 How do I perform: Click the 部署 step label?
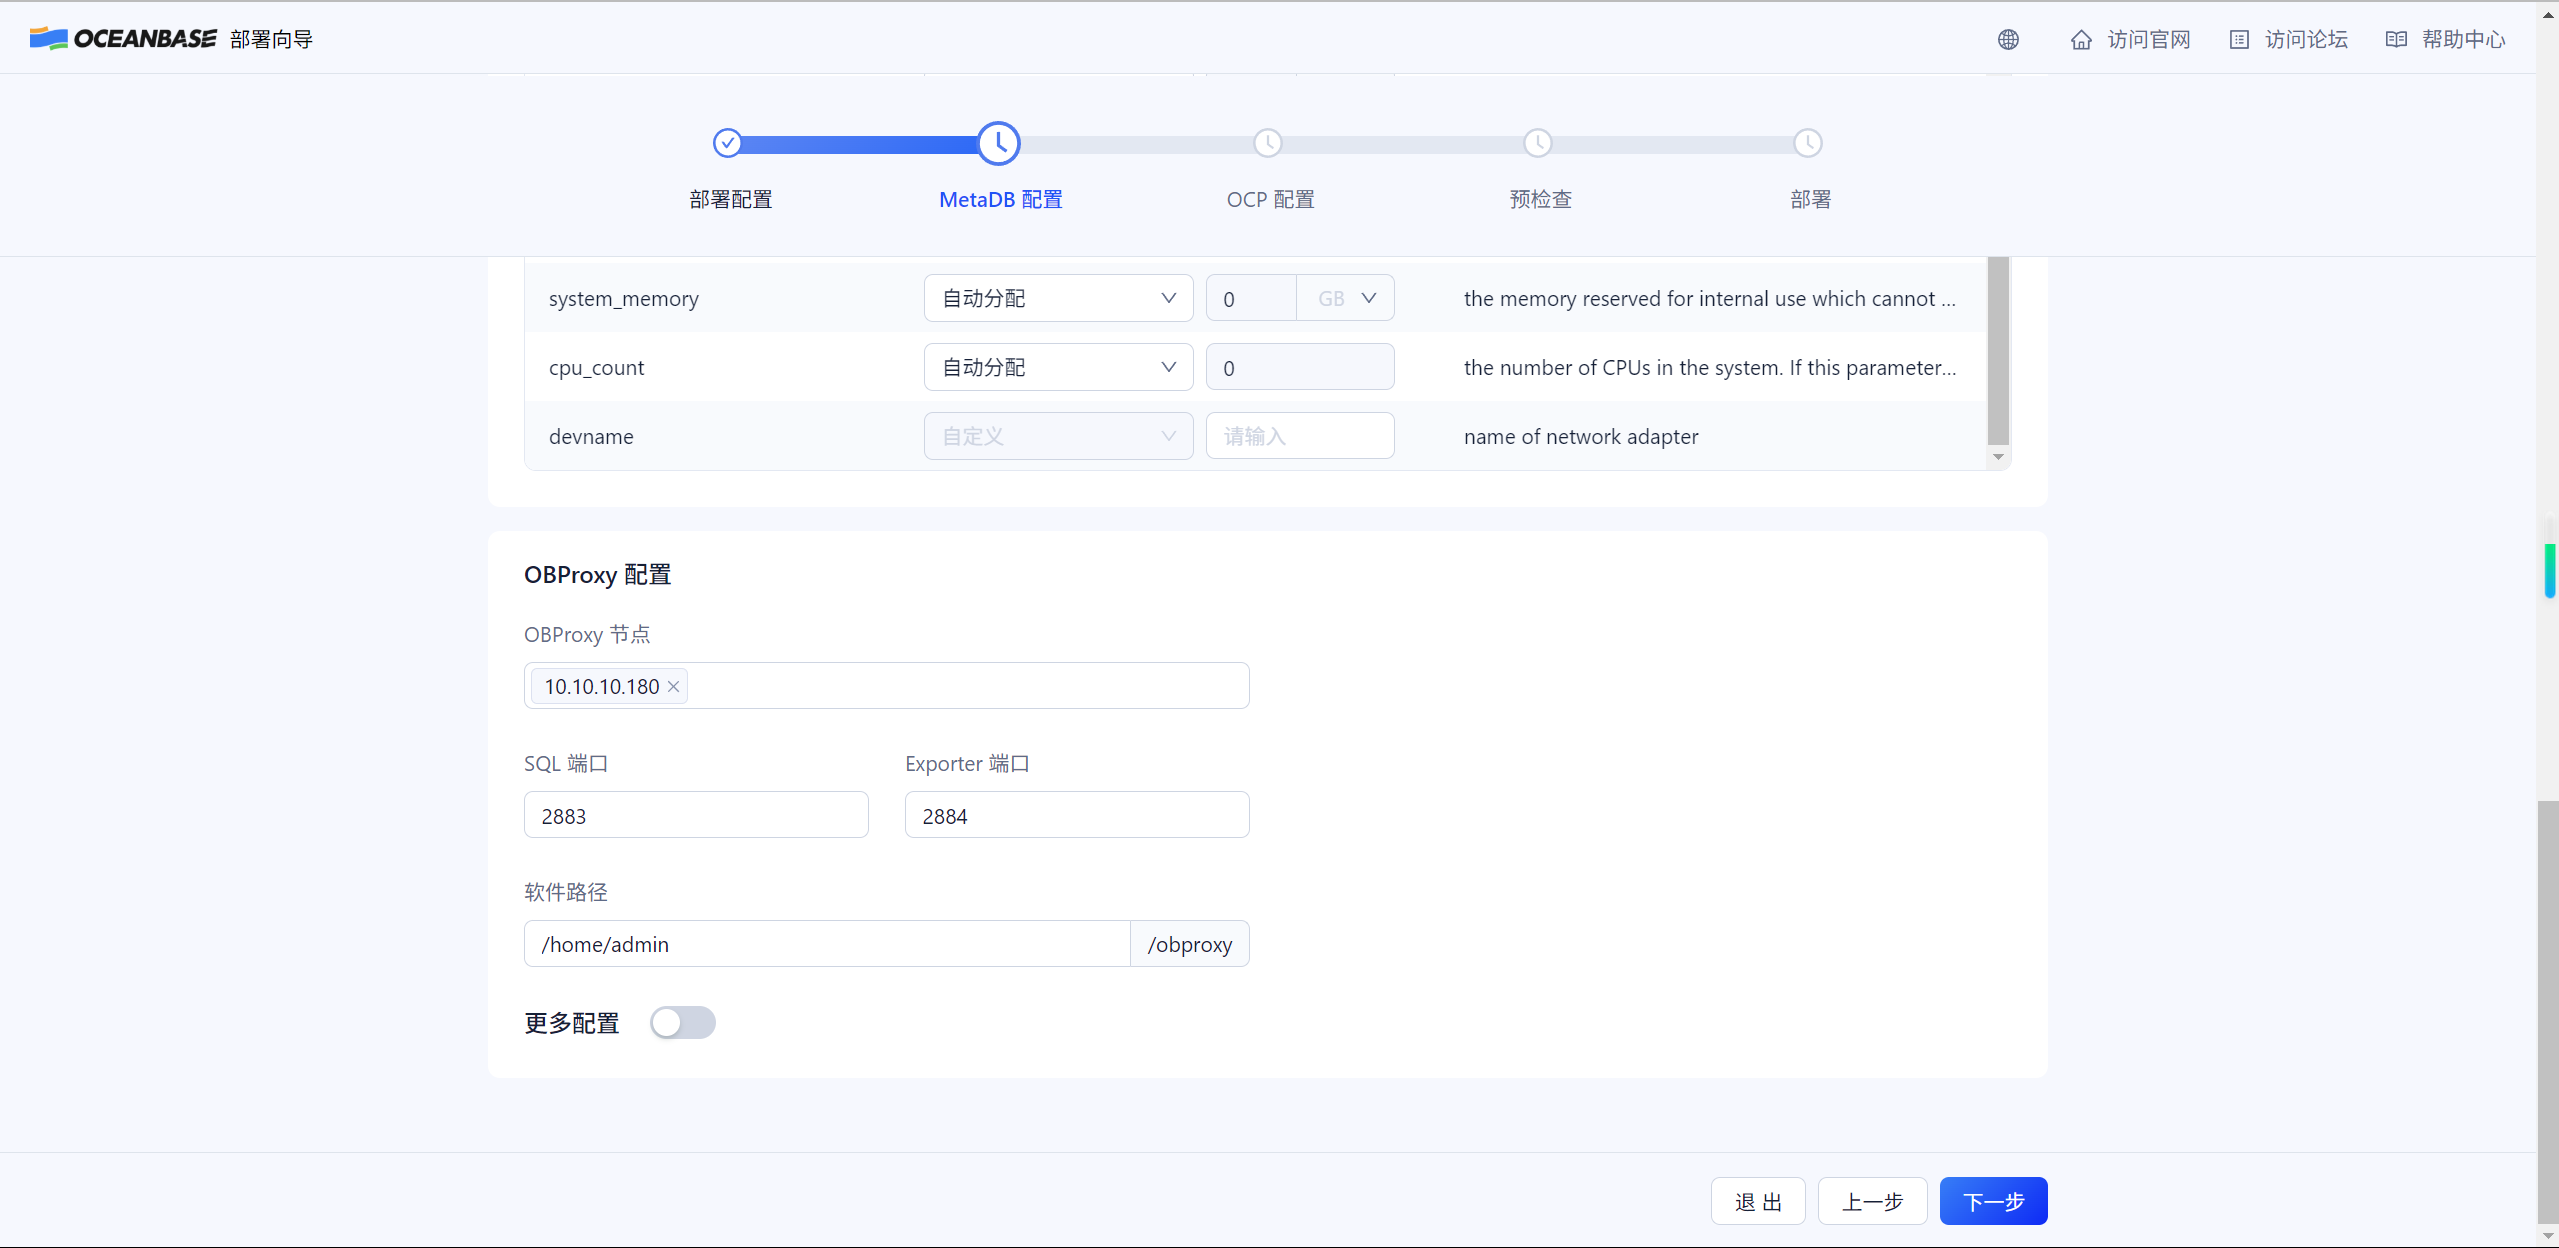[1809, 200]
